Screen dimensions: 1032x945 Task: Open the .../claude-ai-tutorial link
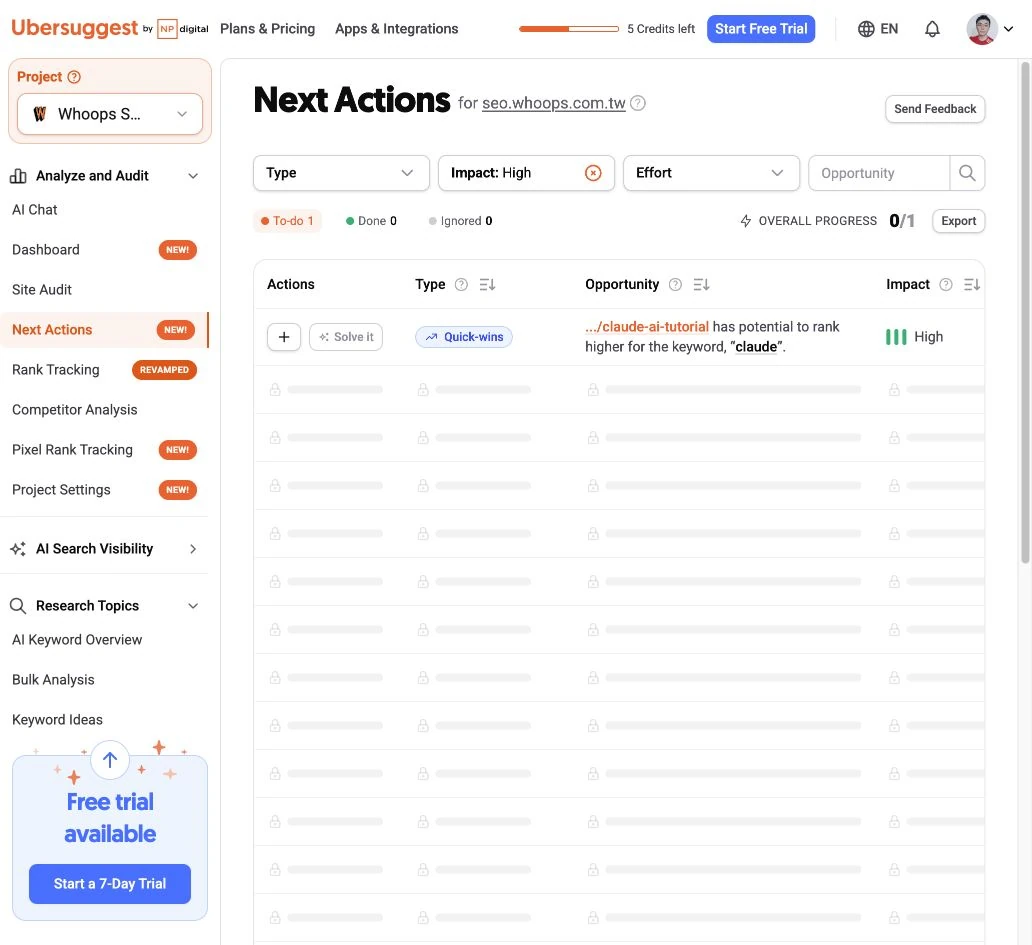tap(647, 327)
